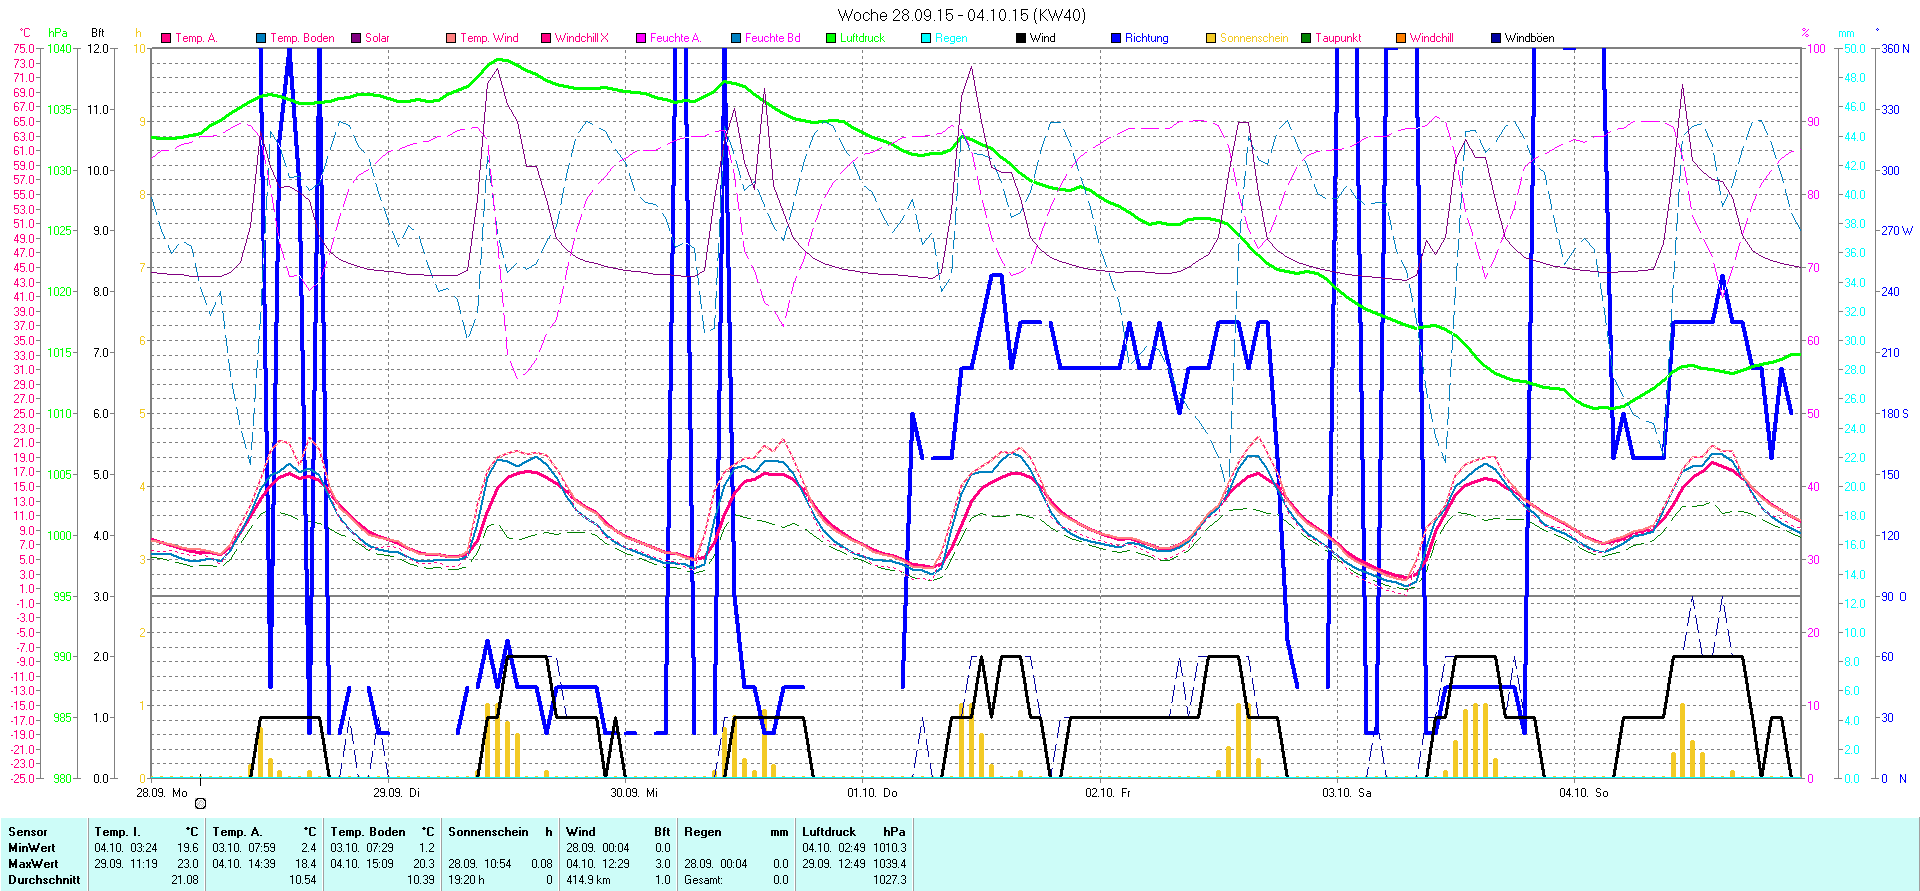This screenshot has height=891, width=1920.
Task: Click the 04.10. So date label
Action: pyautogui.click(x=1583, y=793)
